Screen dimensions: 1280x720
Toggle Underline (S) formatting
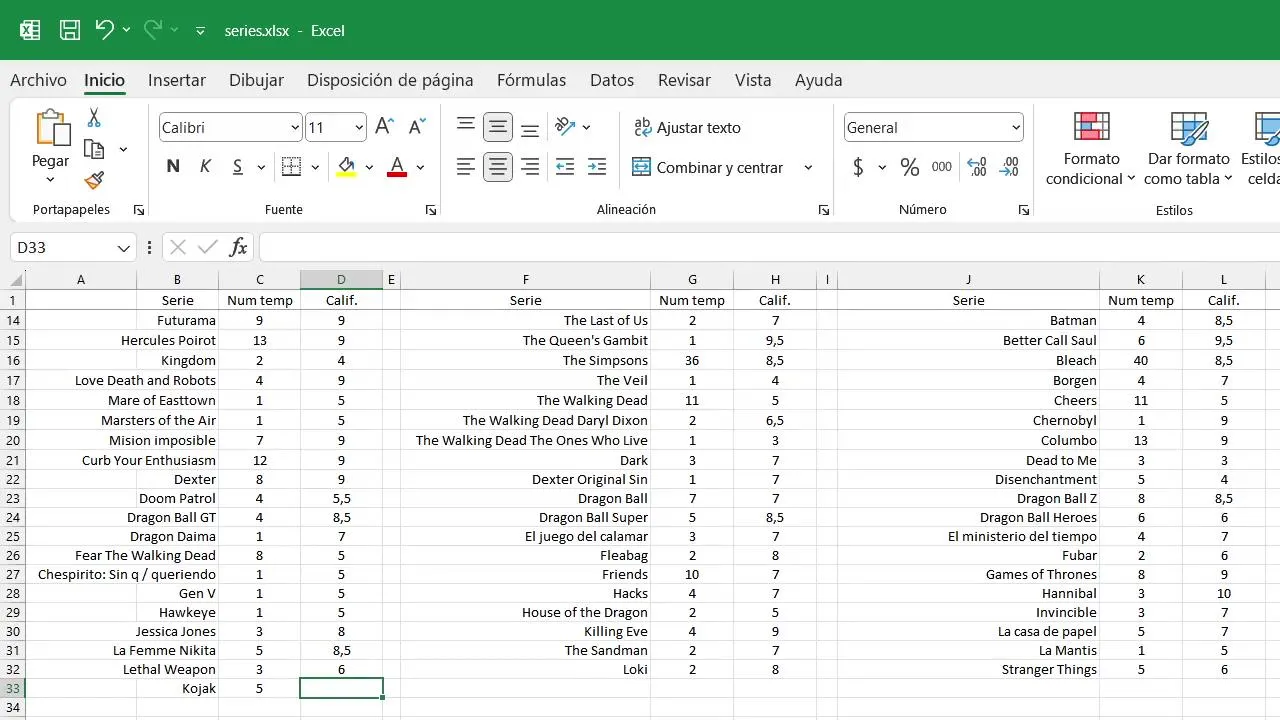coord(237,167)
